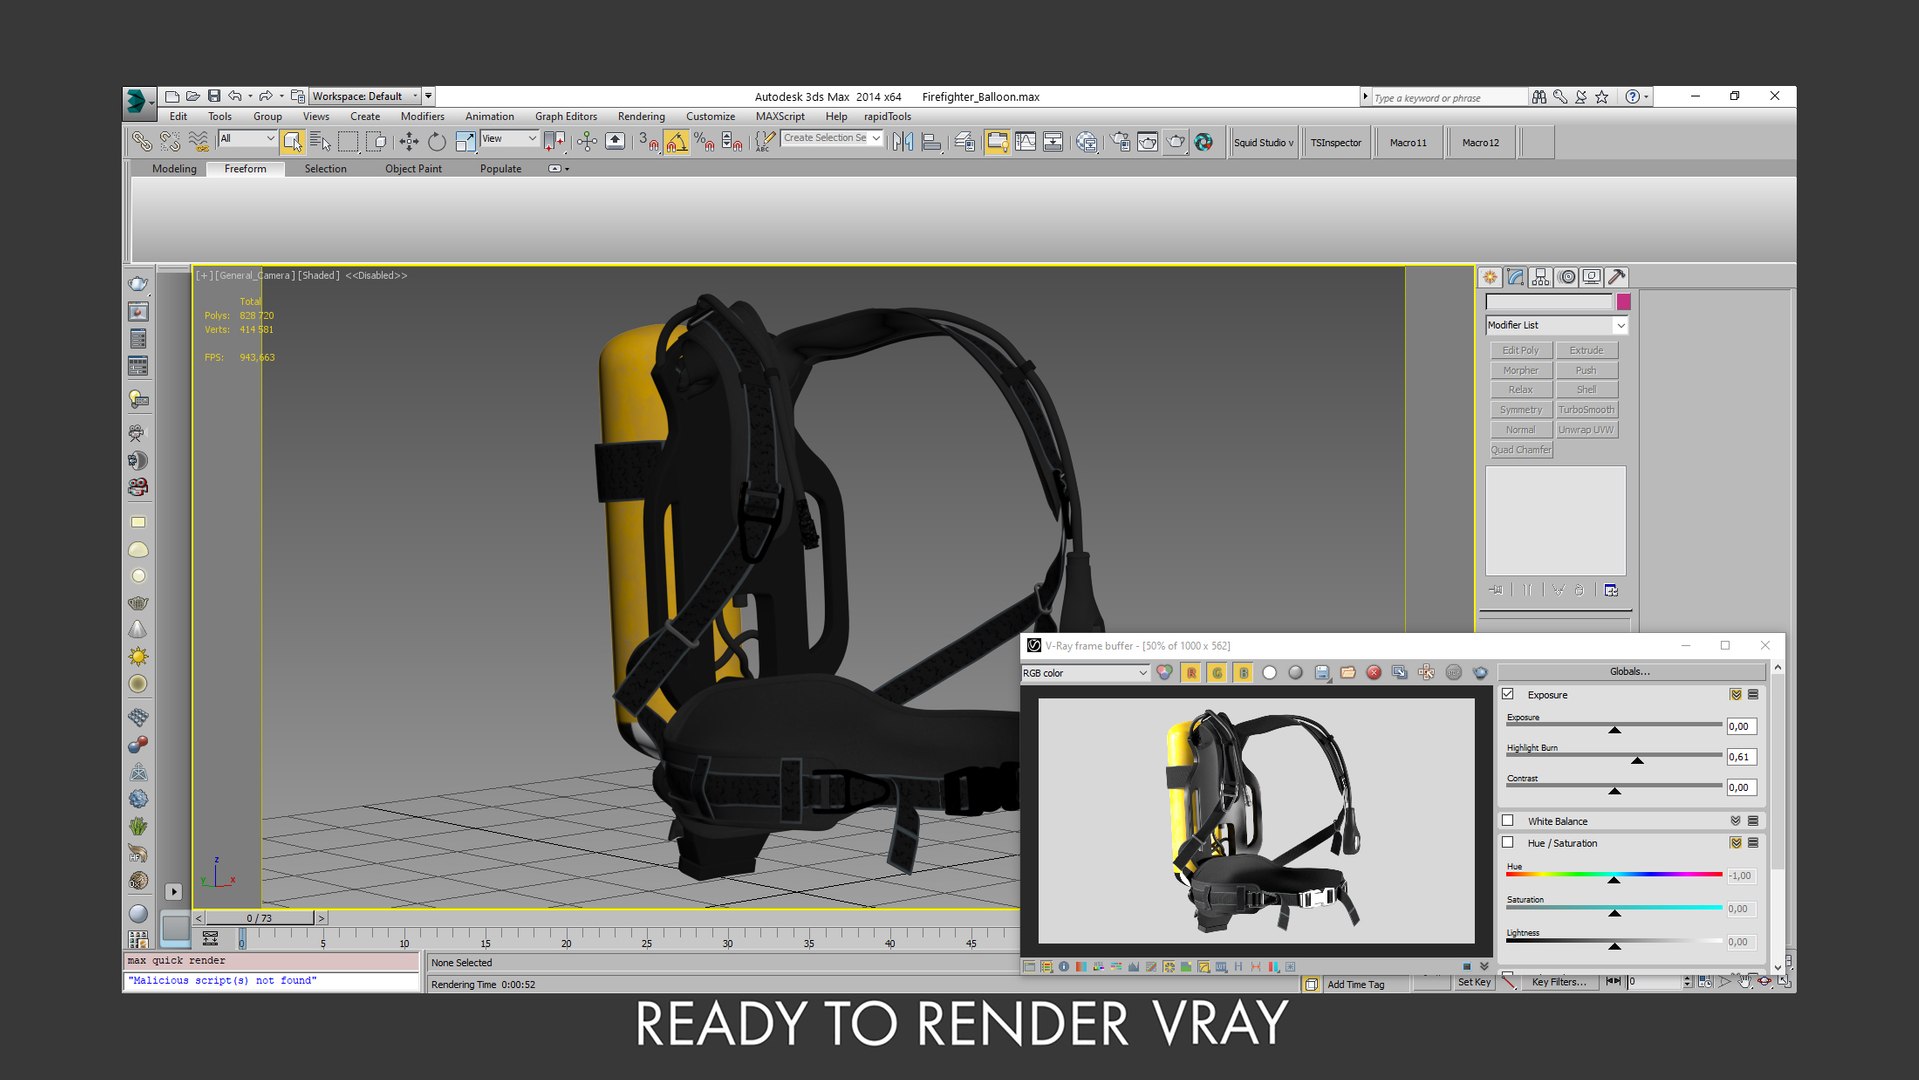The width and height of the screenshot is (1919, 1080).
Task: Click the TSInspector toolbar button
Action: pyautogui.click(x=1336, y=142)
